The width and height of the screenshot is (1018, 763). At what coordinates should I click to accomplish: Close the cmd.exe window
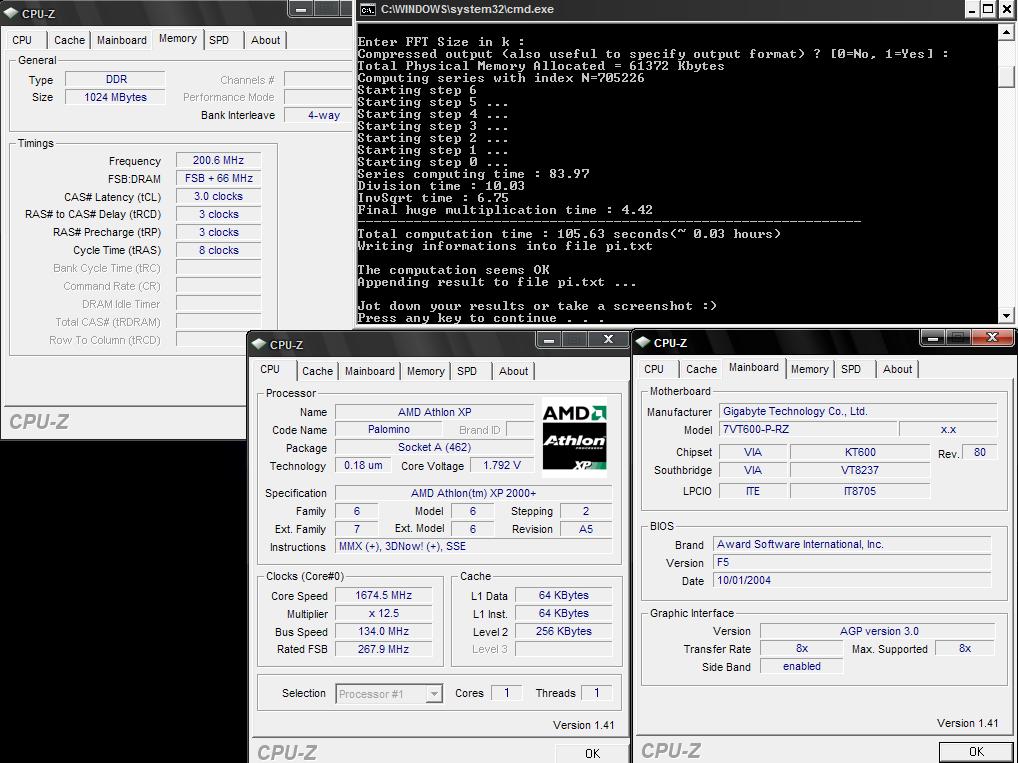(x=1004, y=9)
